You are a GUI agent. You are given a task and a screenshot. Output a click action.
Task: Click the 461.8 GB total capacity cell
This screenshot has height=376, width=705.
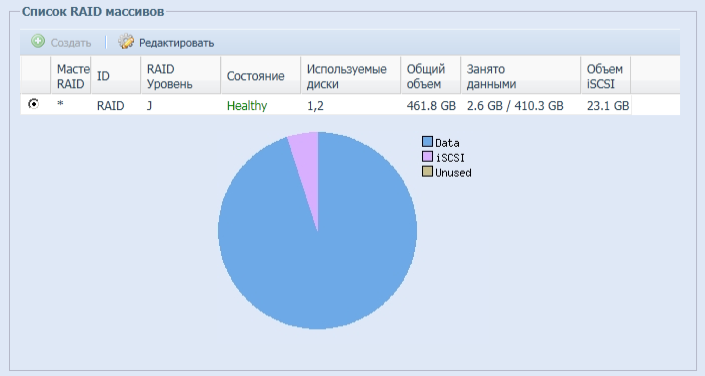(x=431, y=106)
